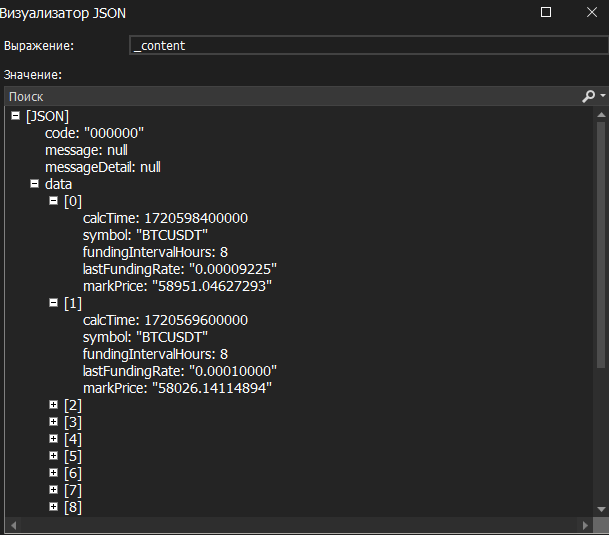Select the data node label
The height and width of the screenshot is (535, 609).
pyautogui.click(x=58, y=184)
